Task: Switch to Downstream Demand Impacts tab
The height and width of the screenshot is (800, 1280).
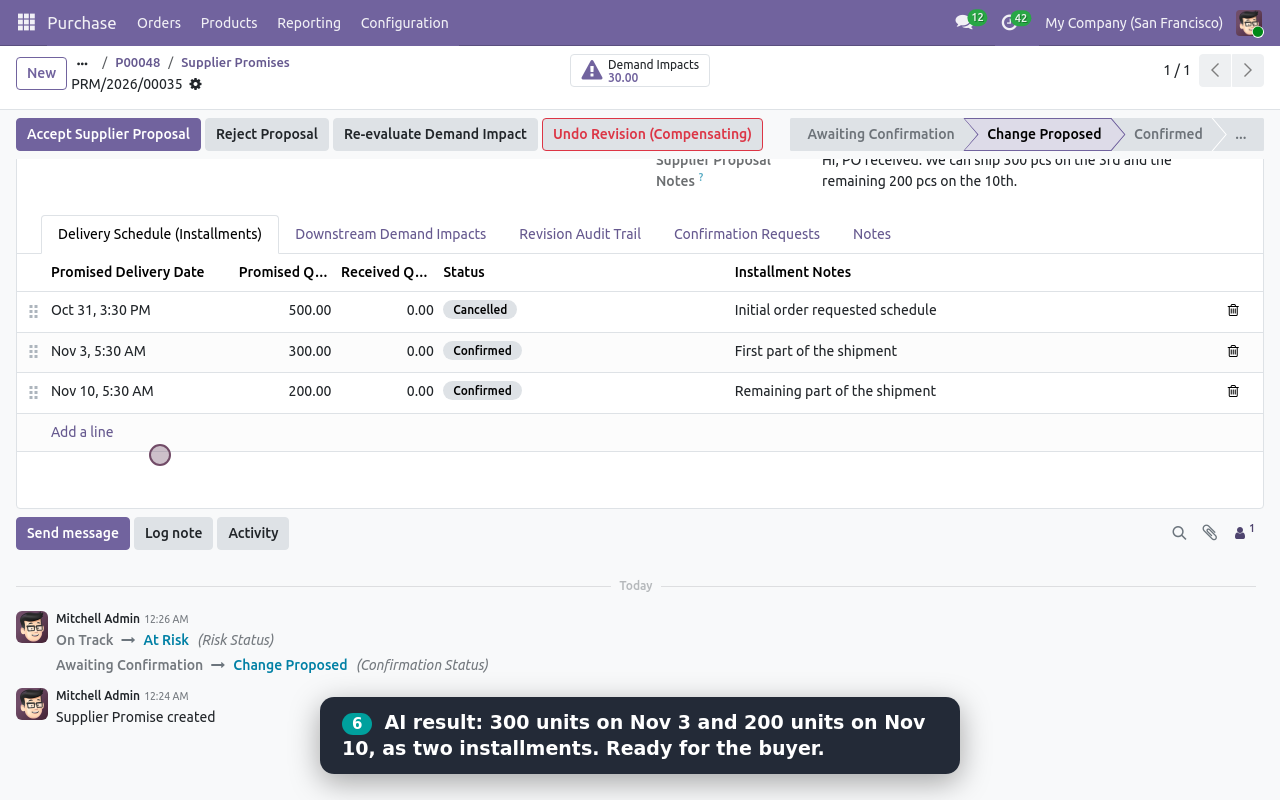Action: coord(391,234)
